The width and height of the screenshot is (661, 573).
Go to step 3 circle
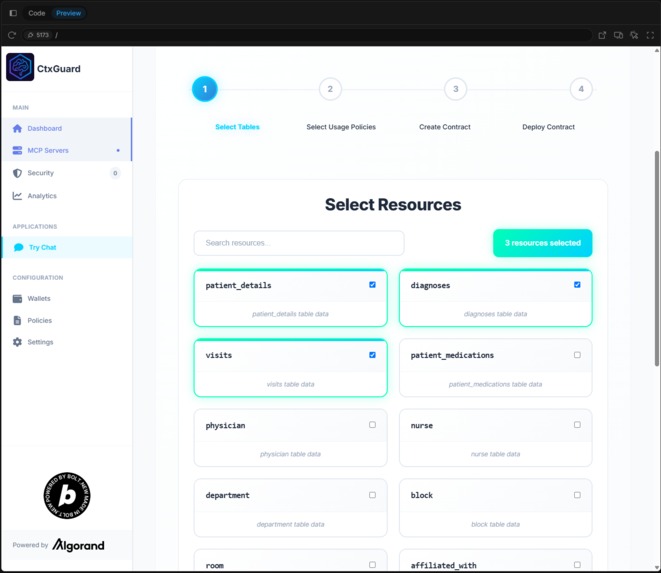coord(456,89)
